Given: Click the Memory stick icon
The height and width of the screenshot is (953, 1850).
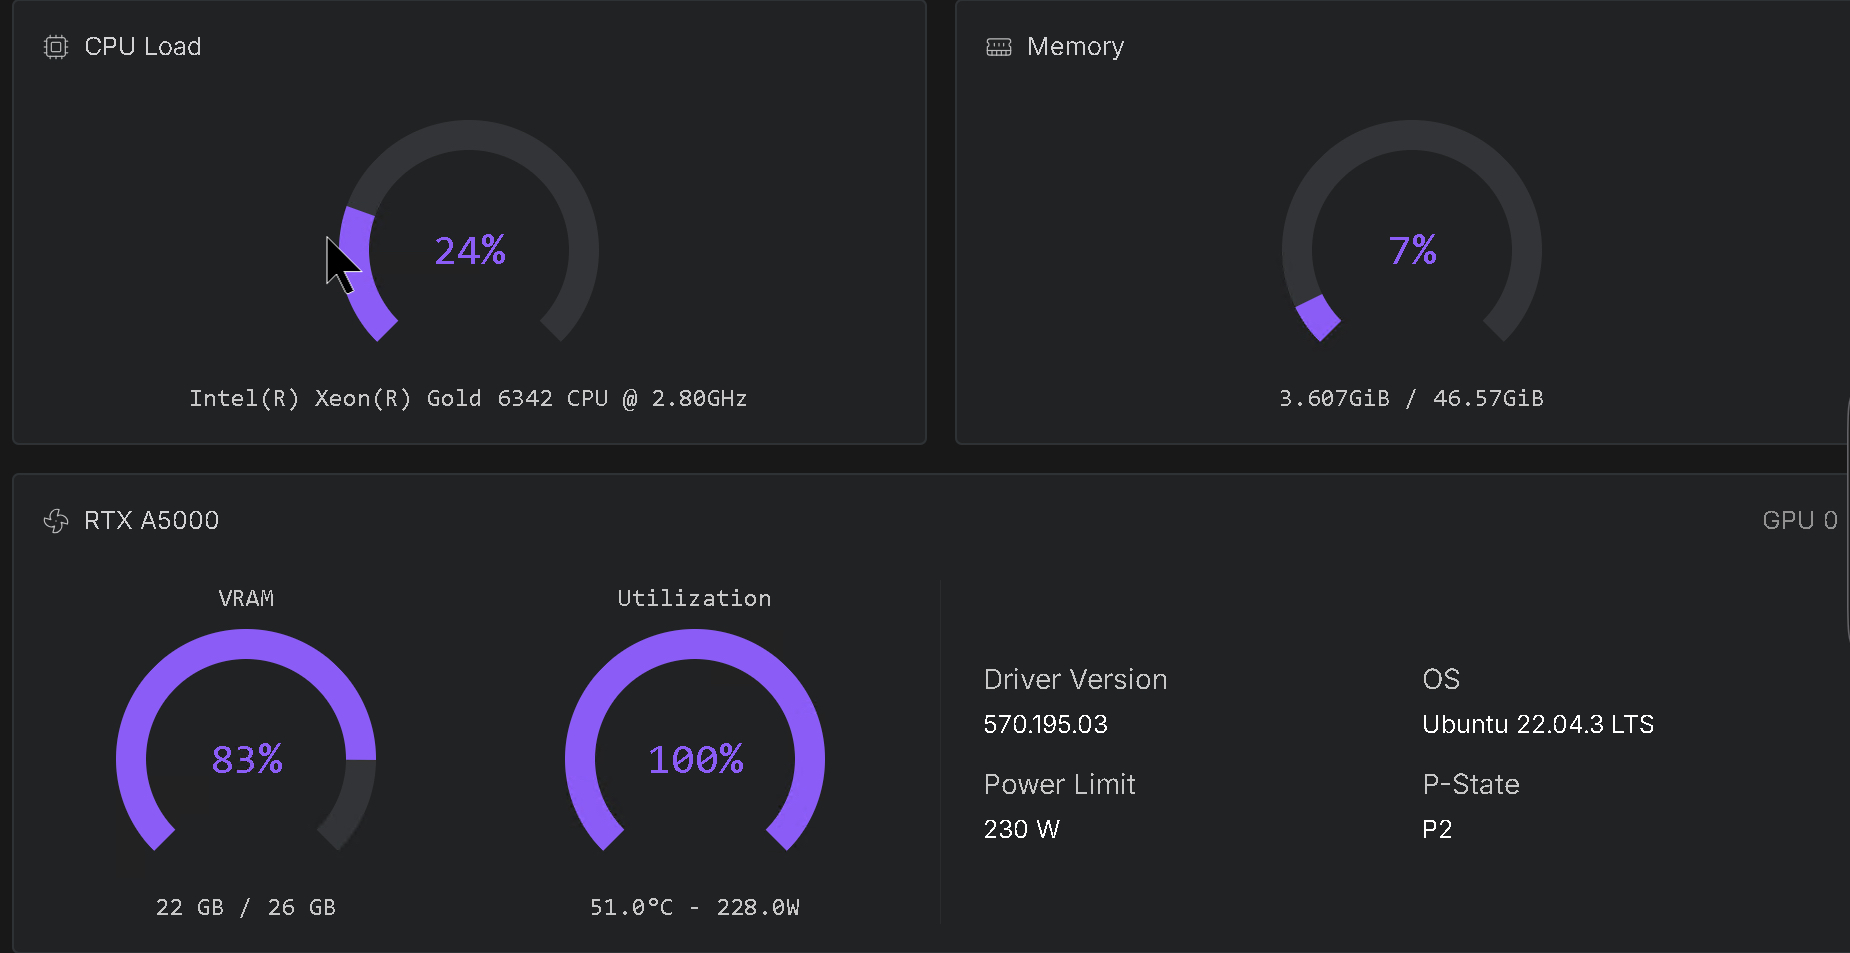Looking at the screenshot, I should (999, 46).
